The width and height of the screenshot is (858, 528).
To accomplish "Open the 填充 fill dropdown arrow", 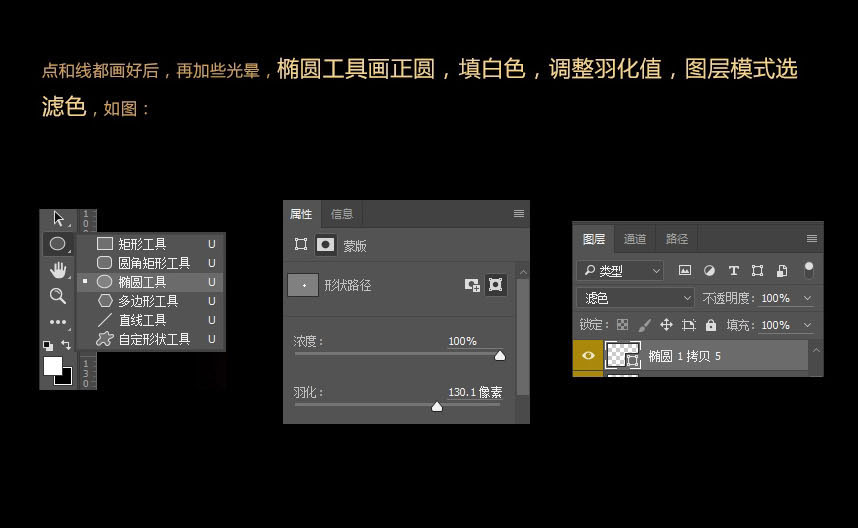I will tap(808, 325).
